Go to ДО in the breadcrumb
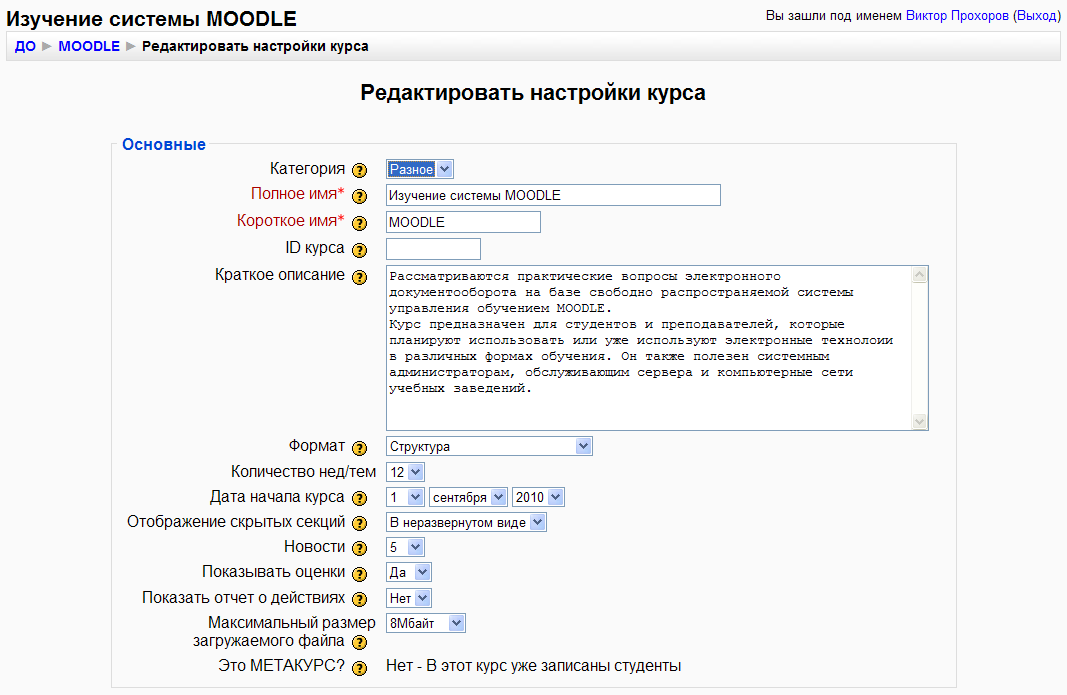 point(25,45)
